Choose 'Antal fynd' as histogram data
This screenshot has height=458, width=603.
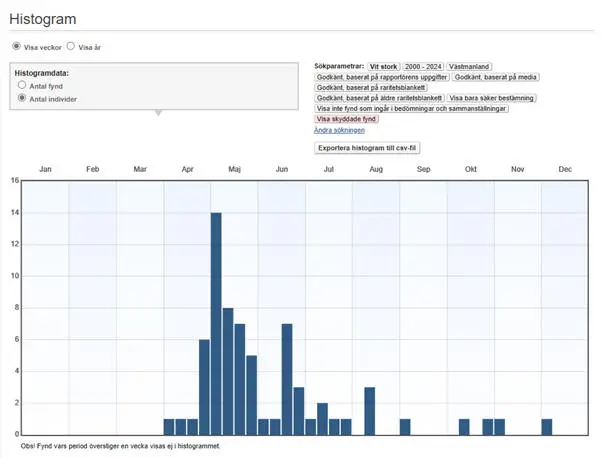[22, 86]
